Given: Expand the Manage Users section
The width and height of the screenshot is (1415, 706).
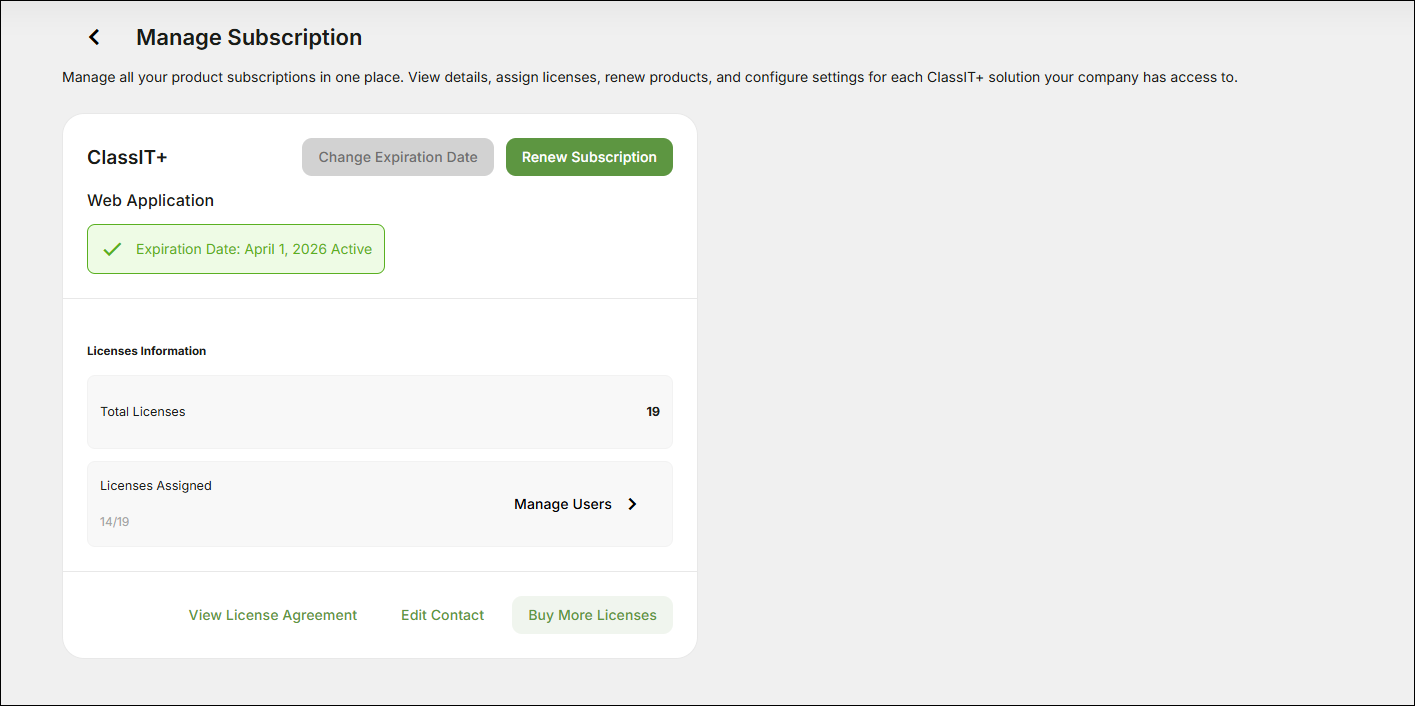Looking at the screenshot, I should (x=563, y=504).
